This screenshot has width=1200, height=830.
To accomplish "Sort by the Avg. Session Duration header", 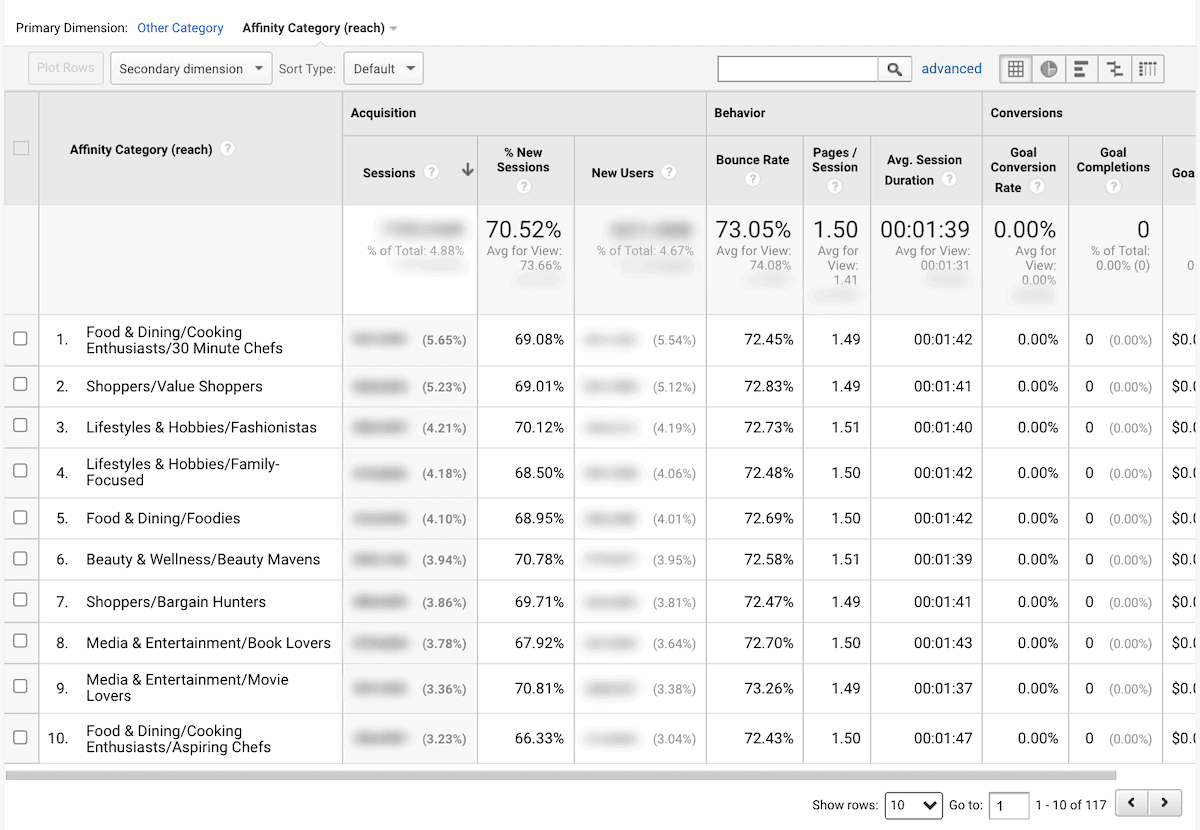I will click(924, 170).
